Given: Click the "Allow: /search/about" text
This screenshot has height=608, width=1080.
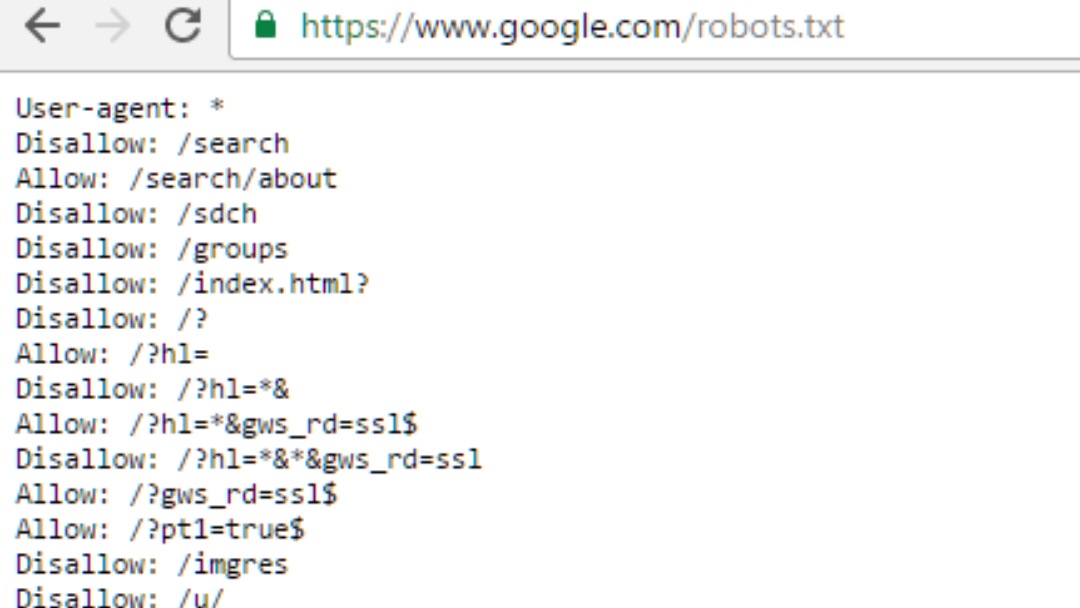Looking at the screenshot, I should click(x=176, y=178).
